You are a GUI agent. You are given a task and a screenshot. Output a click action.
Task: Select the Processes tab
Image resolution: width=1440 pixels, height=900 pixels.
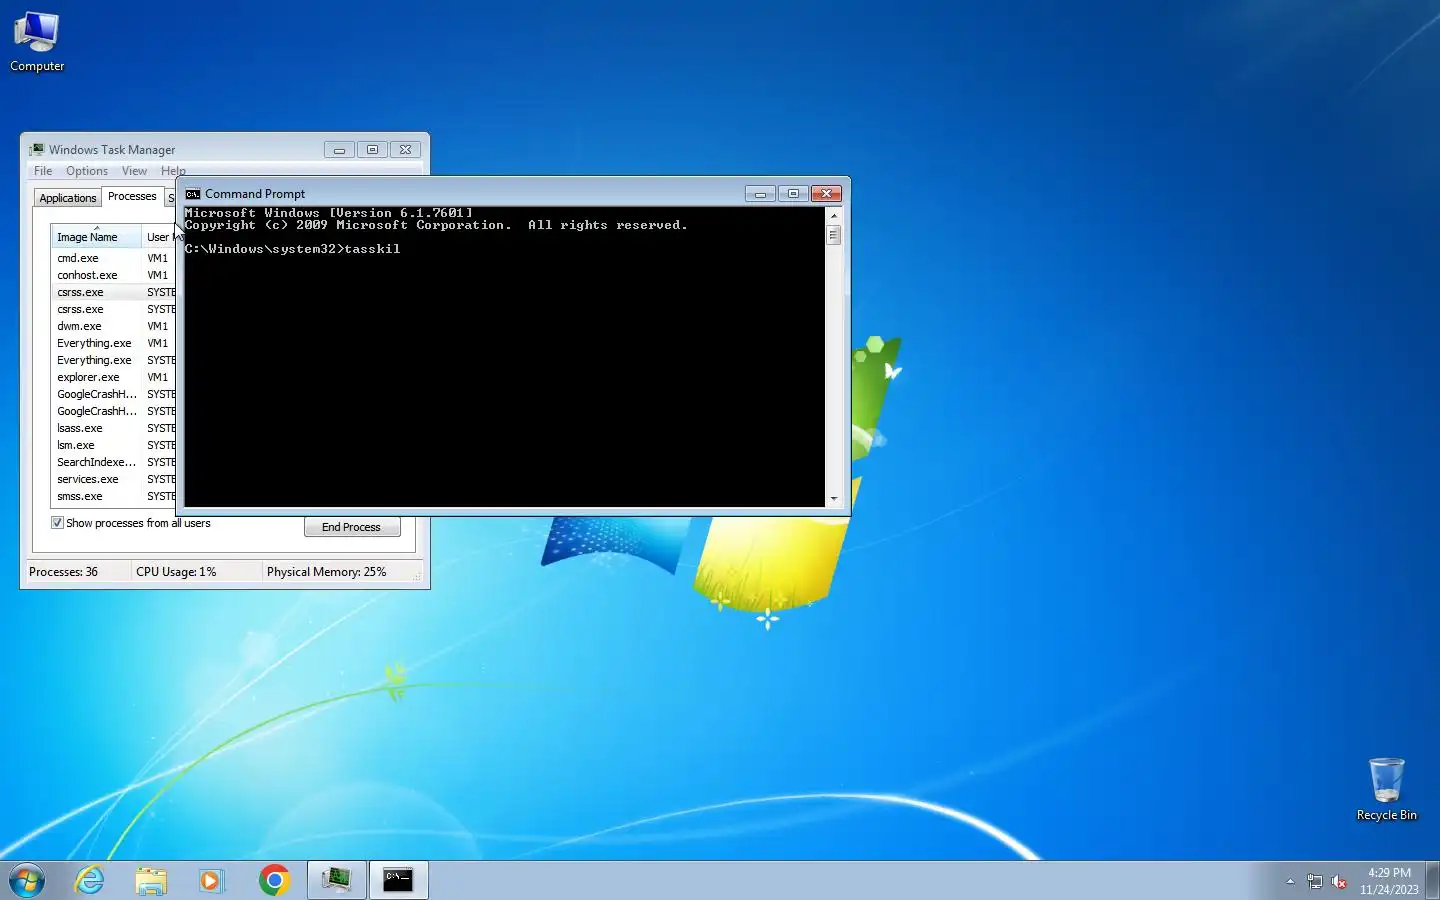[132, 196]
